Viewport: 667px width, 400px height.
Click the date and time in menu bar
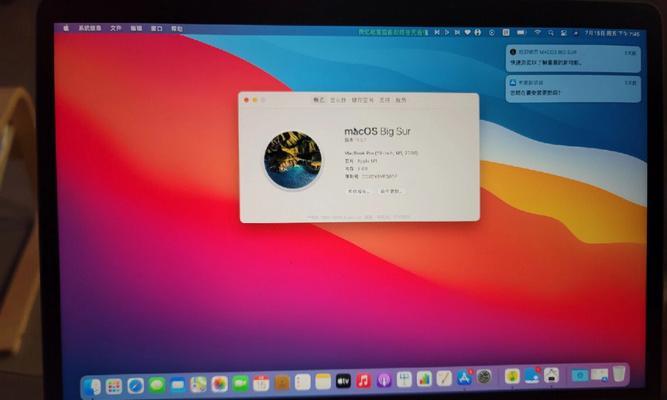pos(612,33)
